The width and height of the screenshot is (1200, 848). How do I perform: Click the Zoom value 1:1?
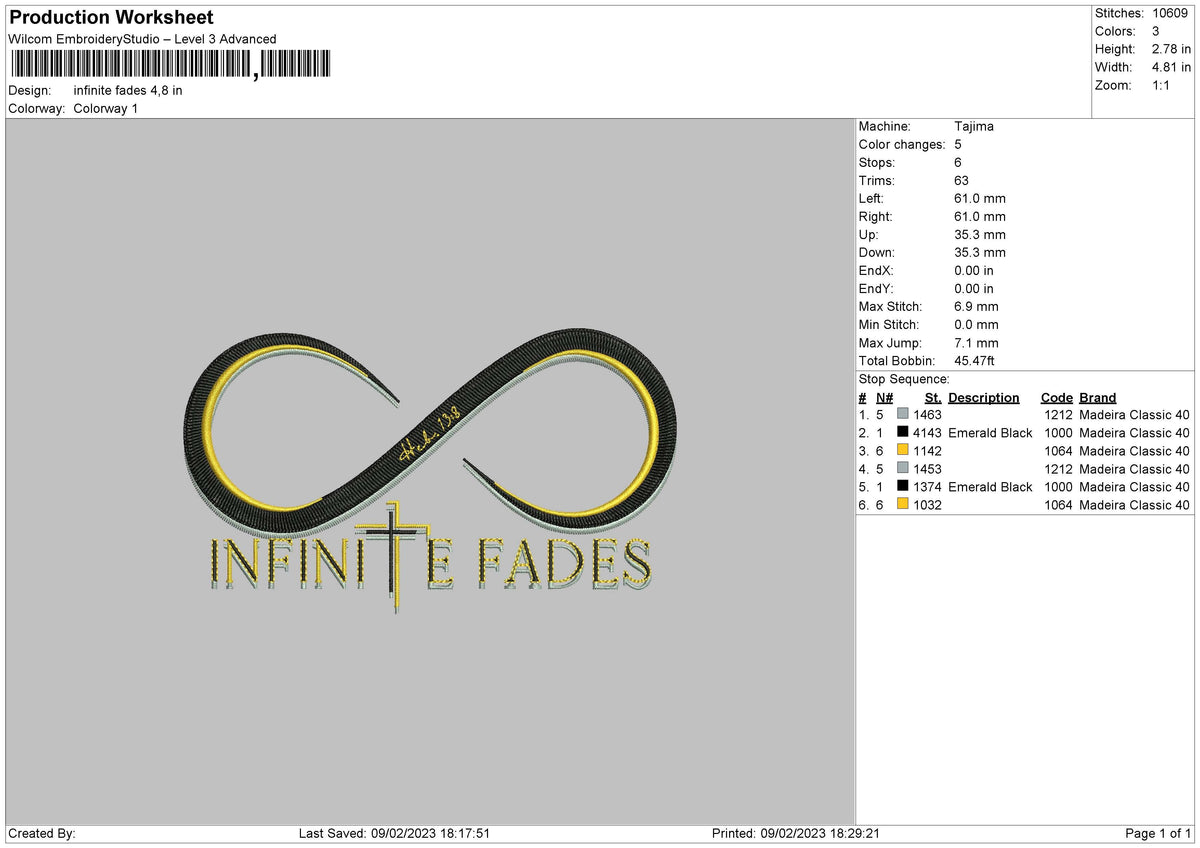click(x=1162, y=85)
